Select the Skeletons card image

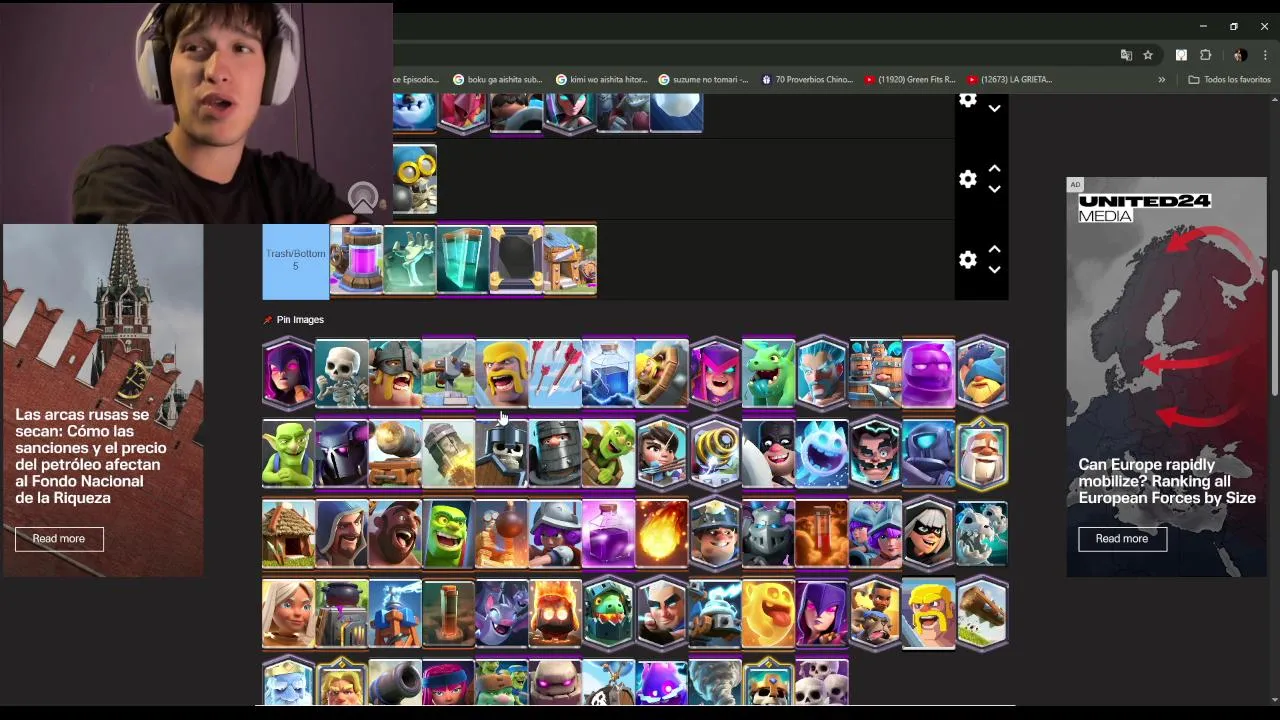(341, 373)
